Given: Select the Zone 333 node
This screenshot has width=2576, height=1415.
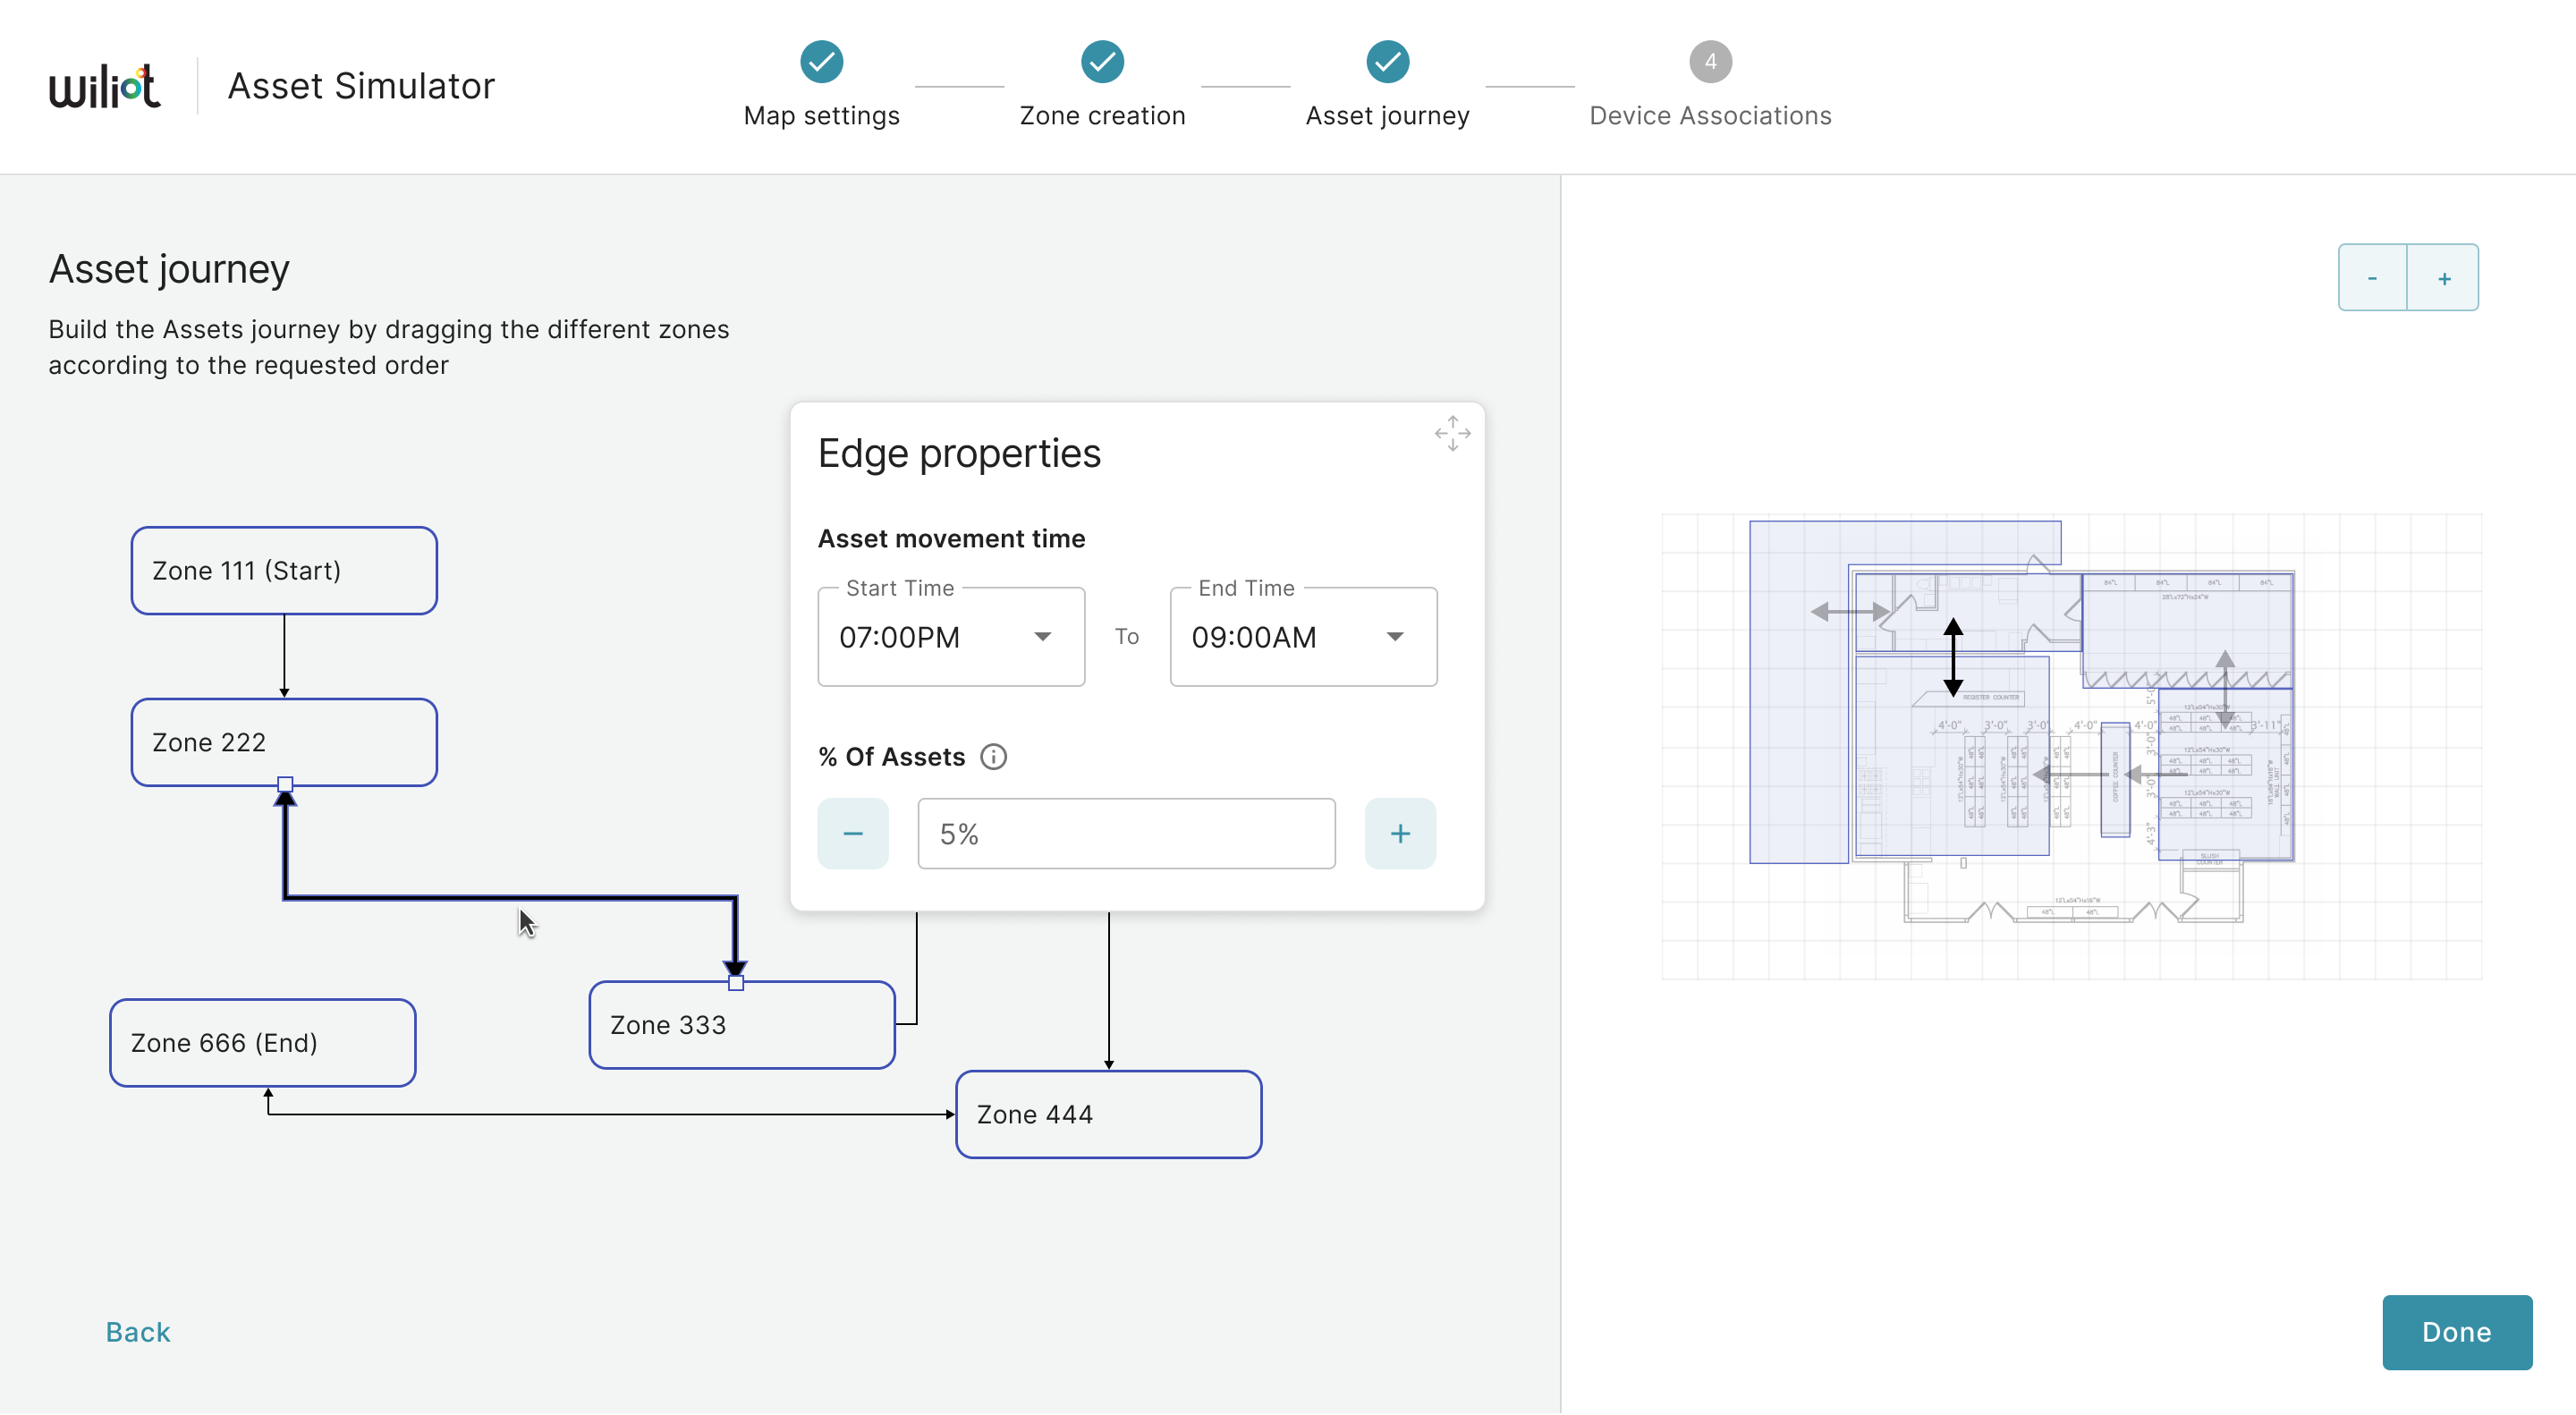Looking at the screenshot, I should click(x=741, y=1025).
